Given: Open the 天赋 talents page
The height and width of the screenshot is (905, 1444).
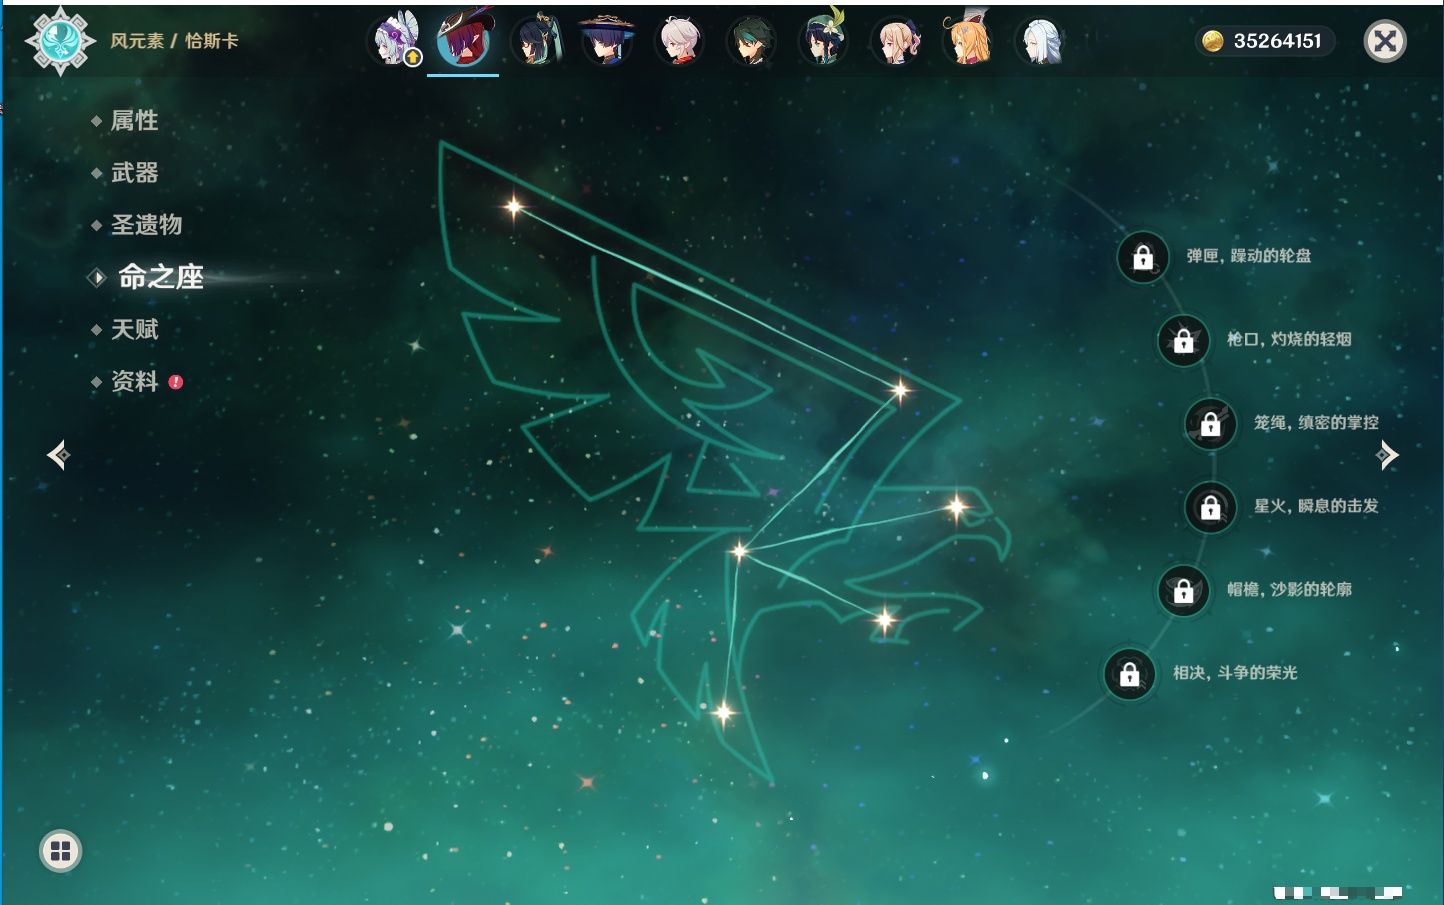Looking at the screenshot, I should pos(134,329).
